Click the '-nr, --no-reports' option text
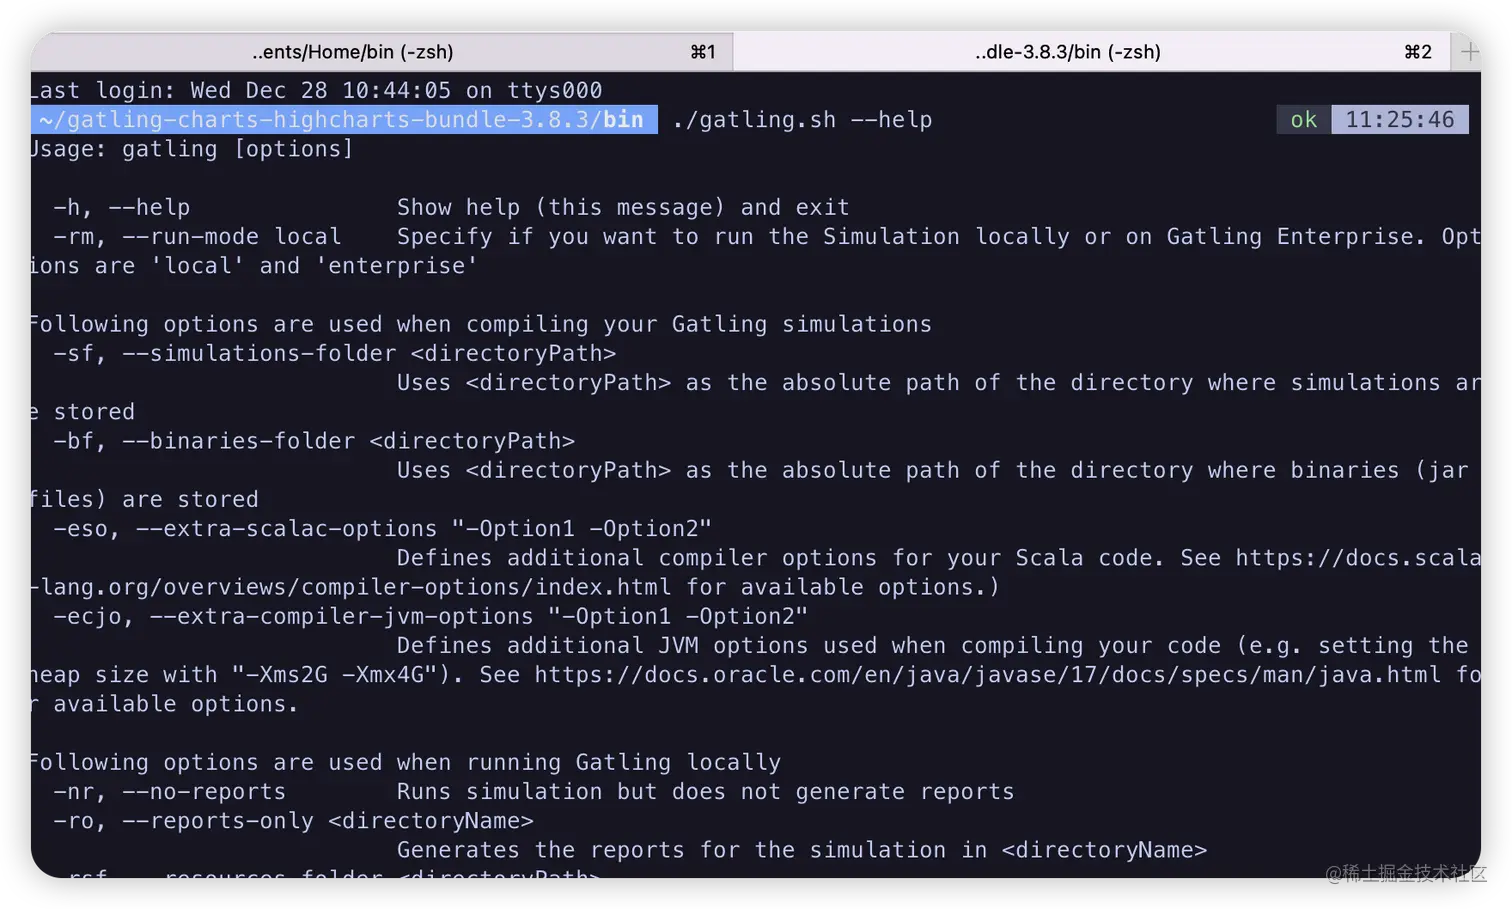Screen dimensions: 1512x909 (x=169, y=792)
